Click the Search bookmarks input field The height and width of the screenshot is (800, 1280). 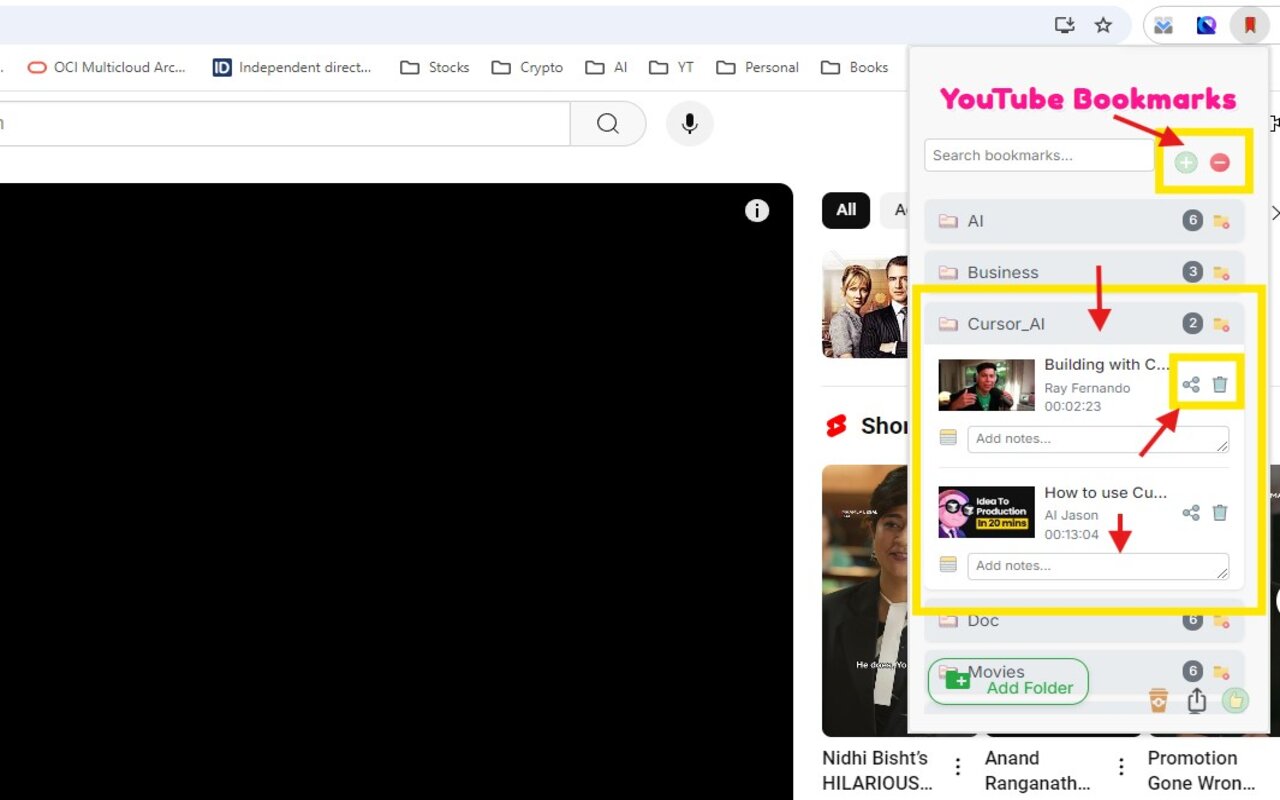tap(1039, 155)
